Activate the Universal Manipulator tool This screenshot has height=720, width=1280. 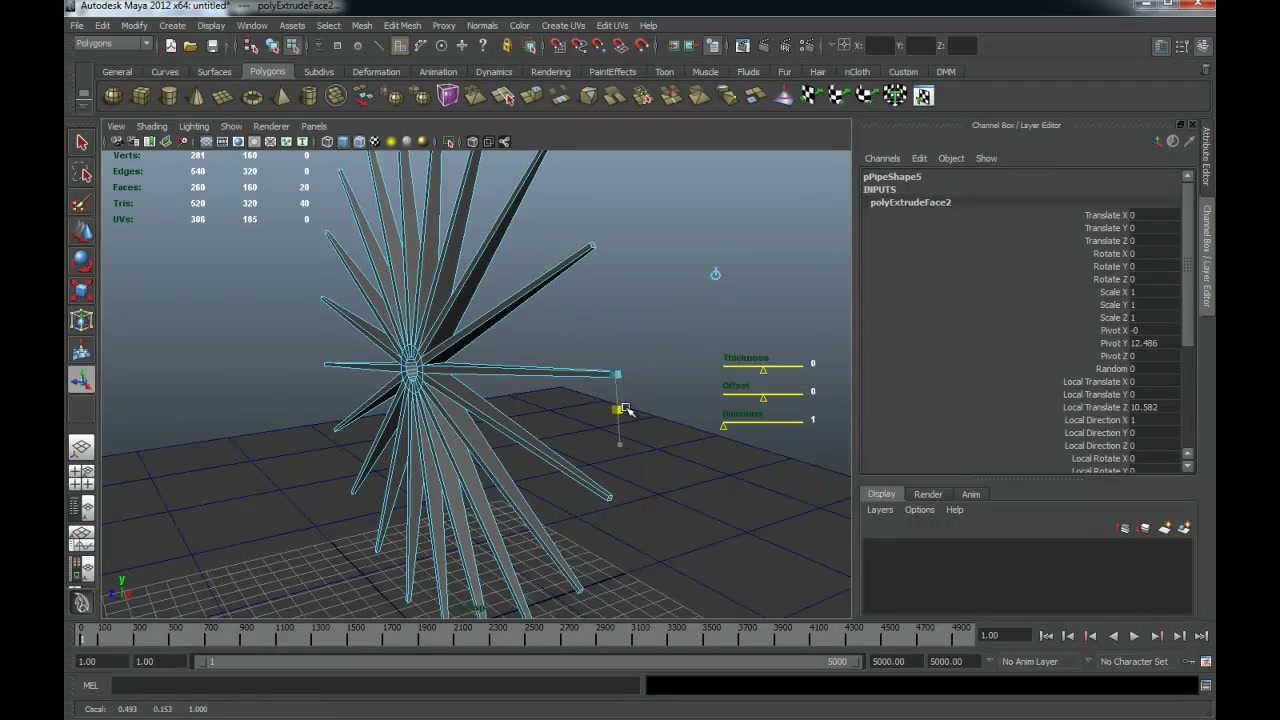point(82,321)
